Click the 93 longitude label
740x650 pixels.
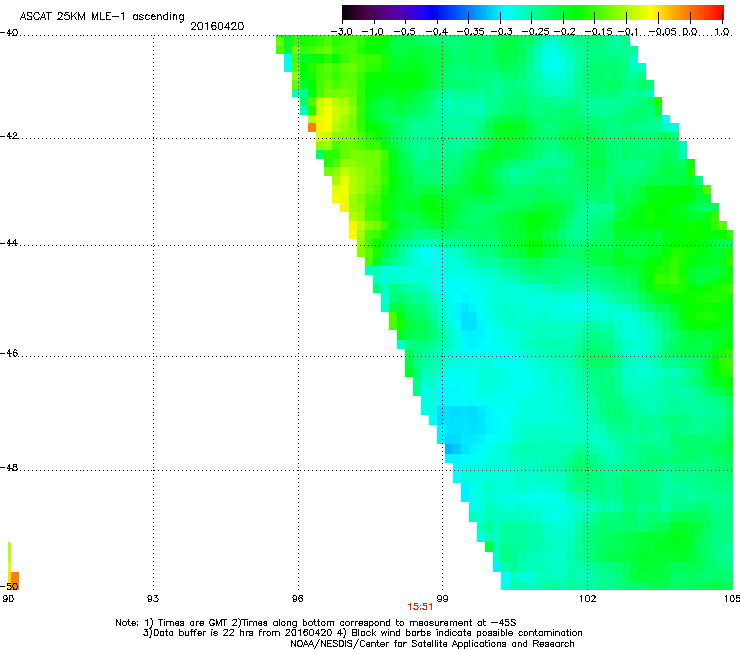pyautogui.click(x=153, y=599)
